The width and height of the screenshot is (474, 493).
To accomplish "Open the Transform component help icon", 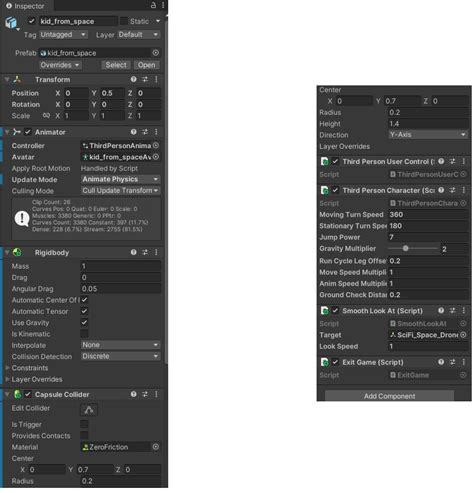I will coord(134,79).
